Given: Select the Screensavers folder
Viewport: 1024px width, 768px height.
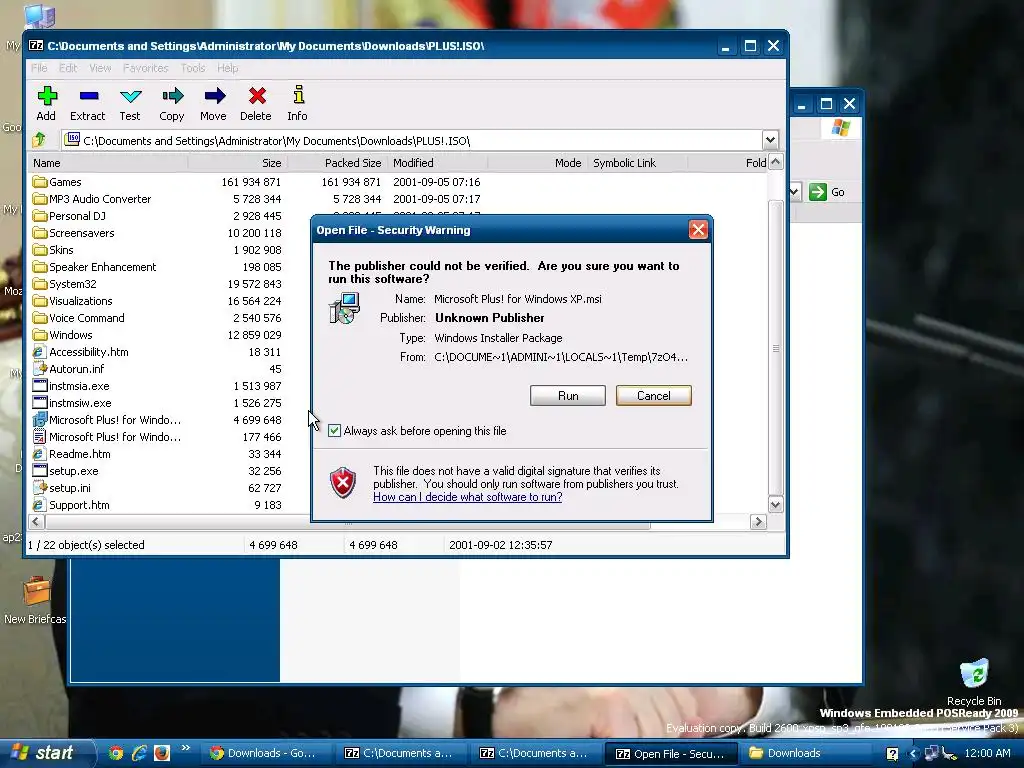Looking at the screenshot, I should pyautogui.click(x=74, y=233).
